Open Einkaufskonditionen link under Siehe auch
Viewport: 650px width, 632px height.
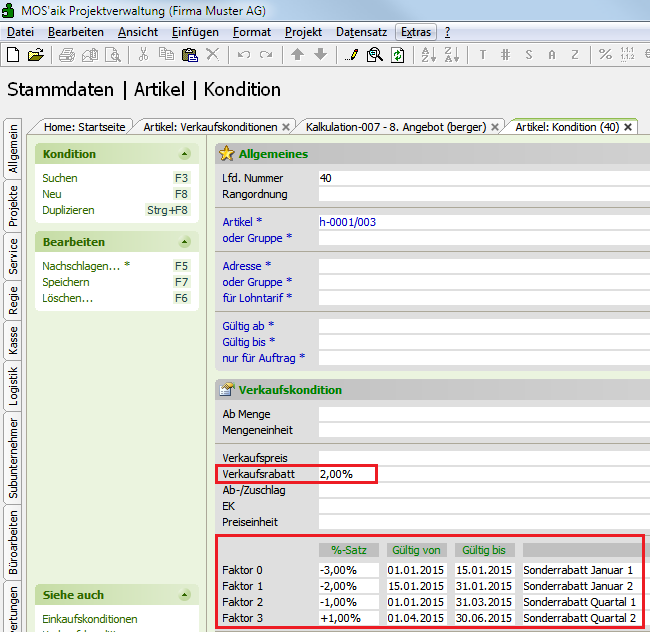91,619
